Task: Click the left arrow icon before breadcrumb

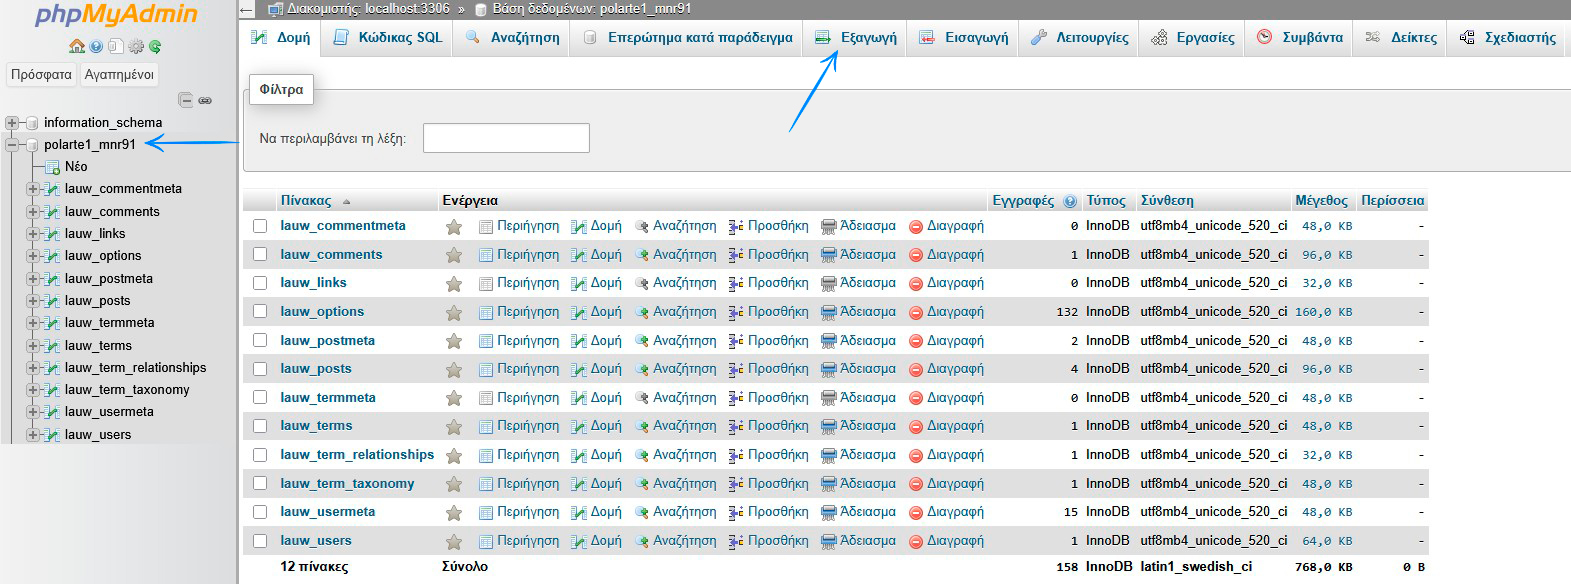Action: coord(247,9)
